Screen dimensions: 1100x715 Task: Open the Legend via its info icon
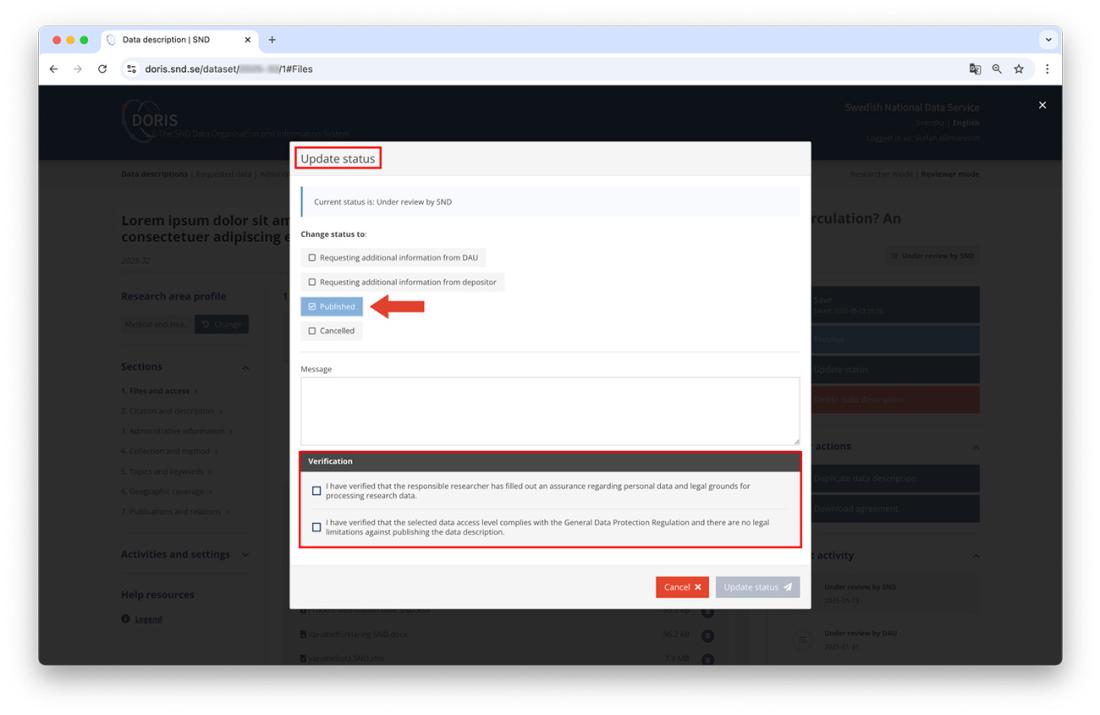(124, 617)
